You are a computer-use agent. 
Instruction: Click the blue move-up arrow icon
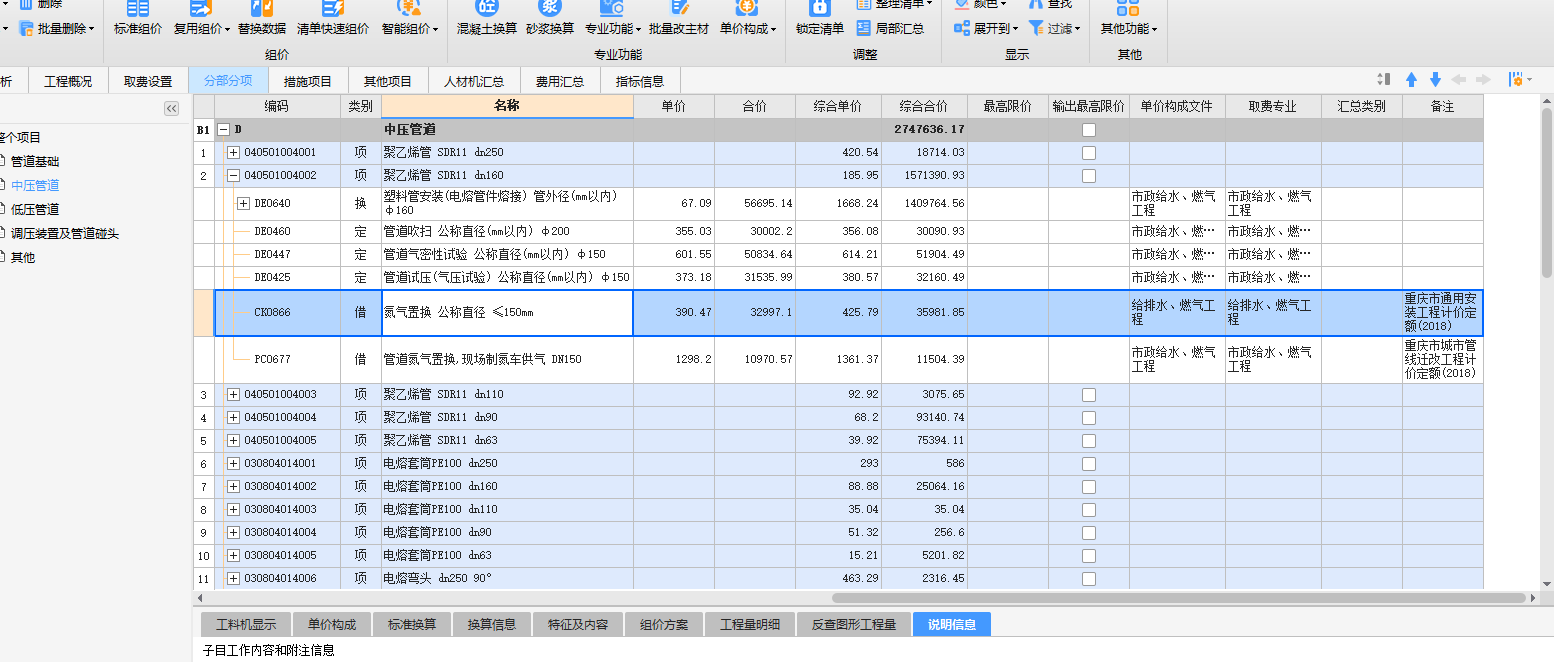point(1411,80)
